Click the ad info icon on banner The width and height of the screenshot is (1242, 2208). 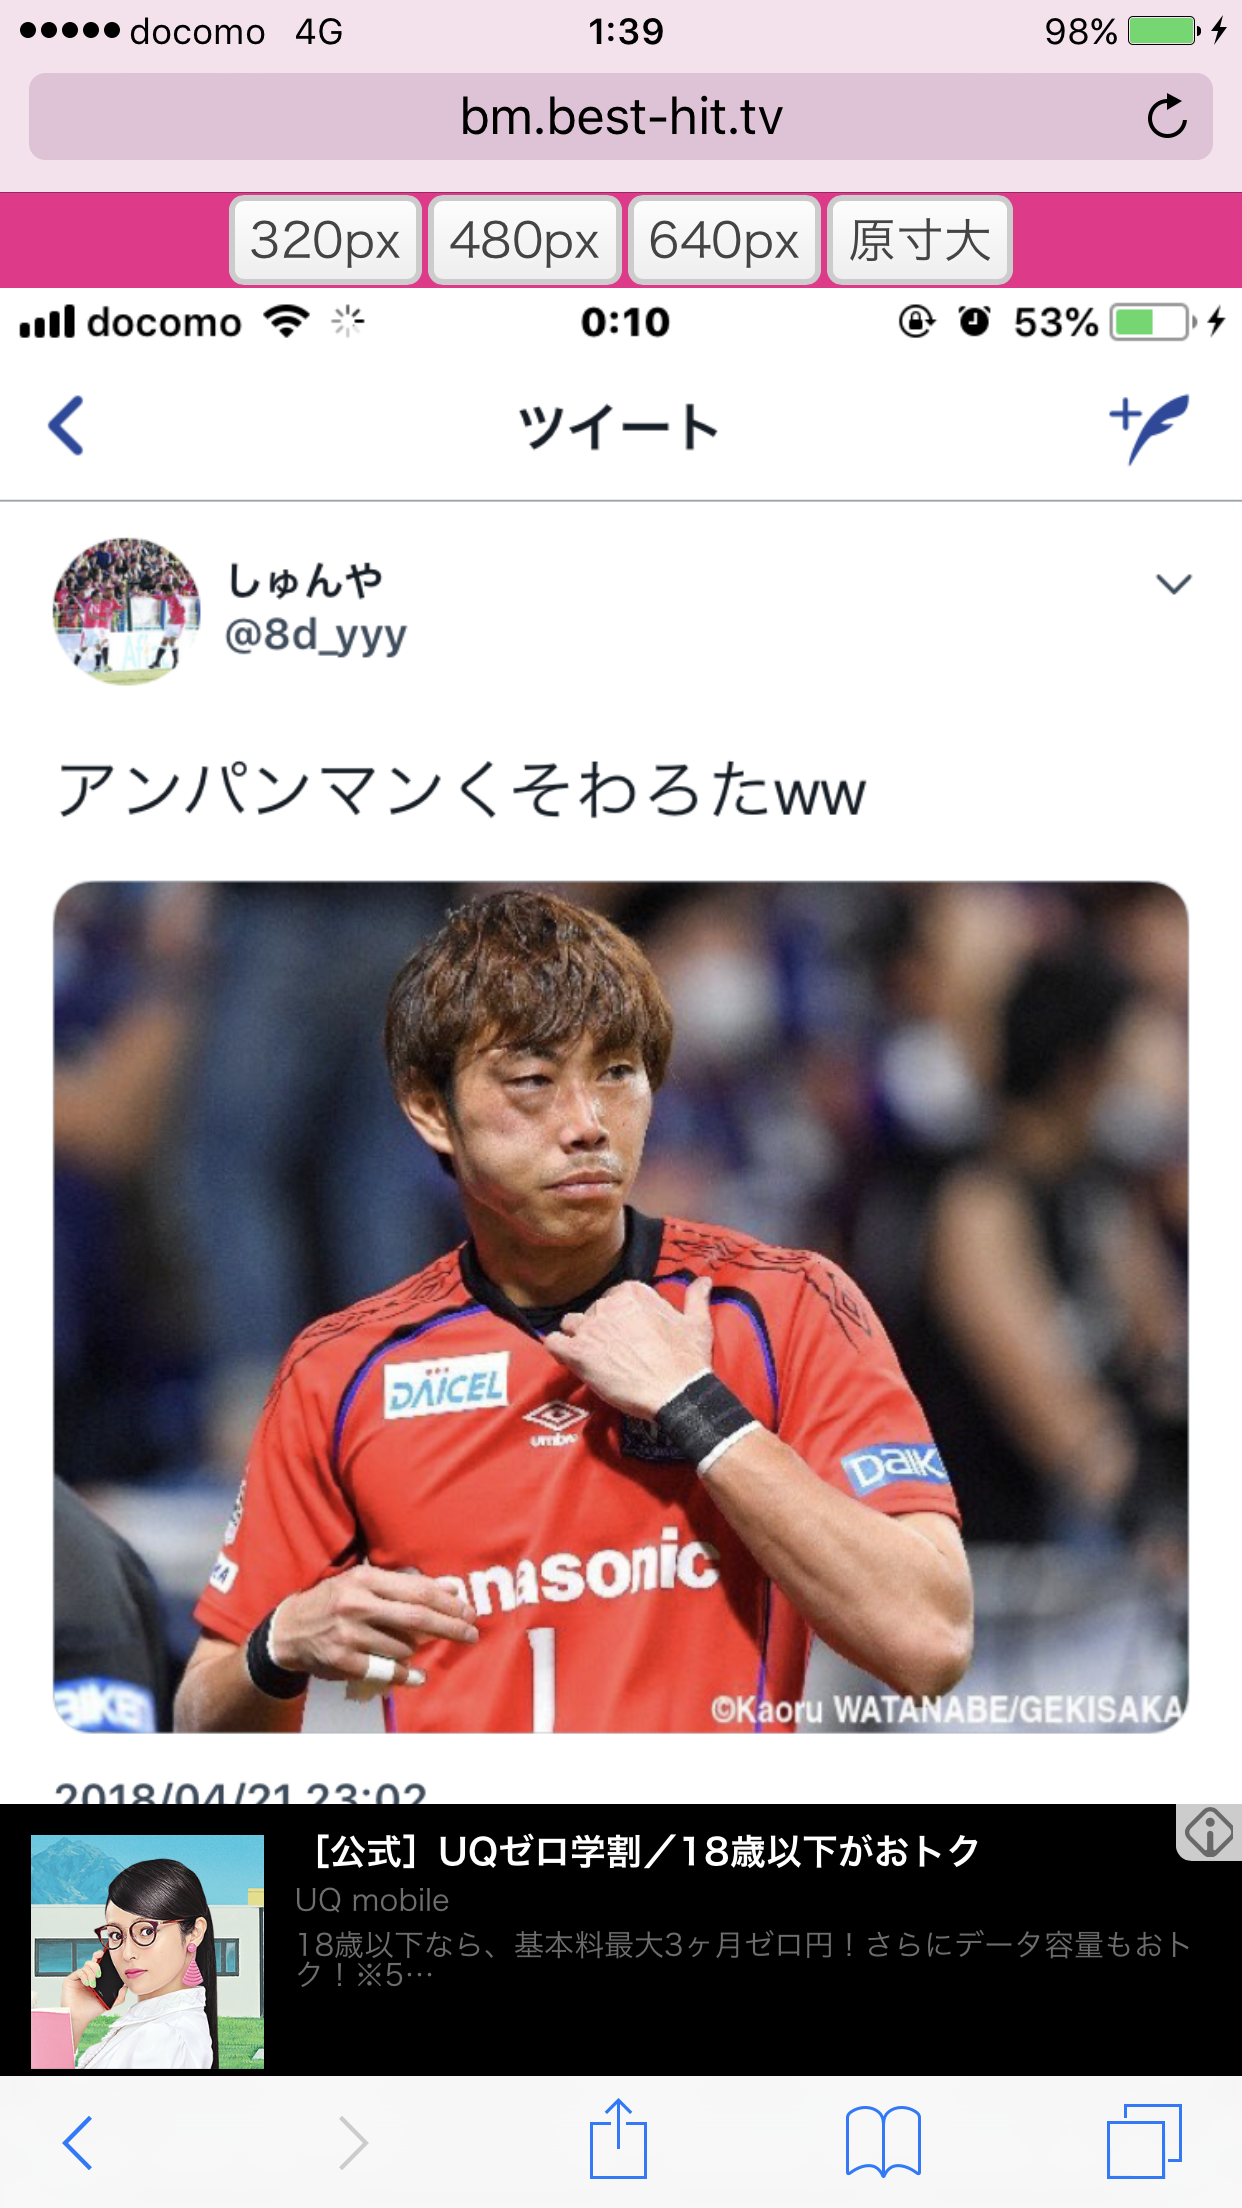[1208, 1833]
